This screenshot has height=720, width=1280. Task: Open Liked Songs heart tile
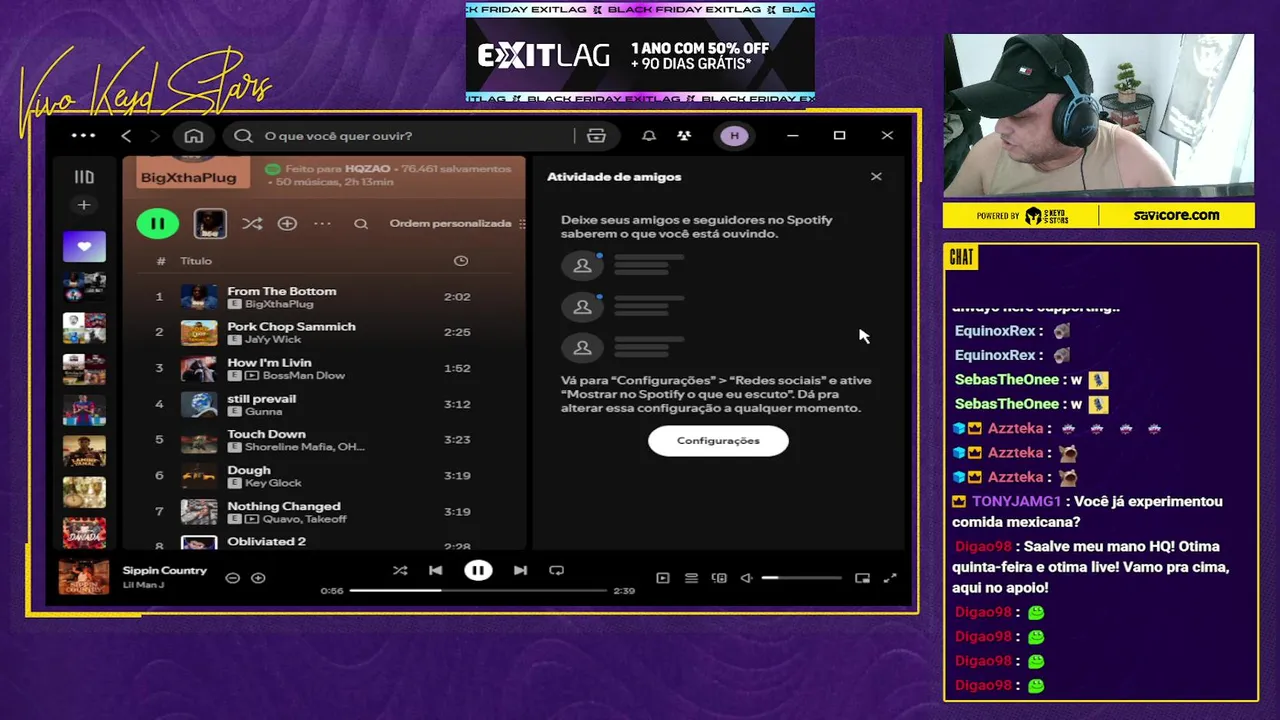pos(84,246)
